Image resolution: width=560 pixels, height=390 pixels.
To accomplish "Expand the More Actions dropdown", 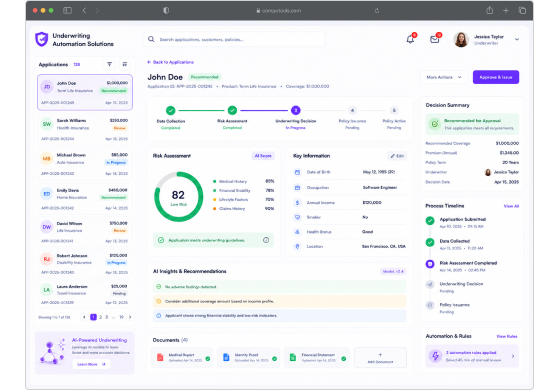I will tap(444, 77).
